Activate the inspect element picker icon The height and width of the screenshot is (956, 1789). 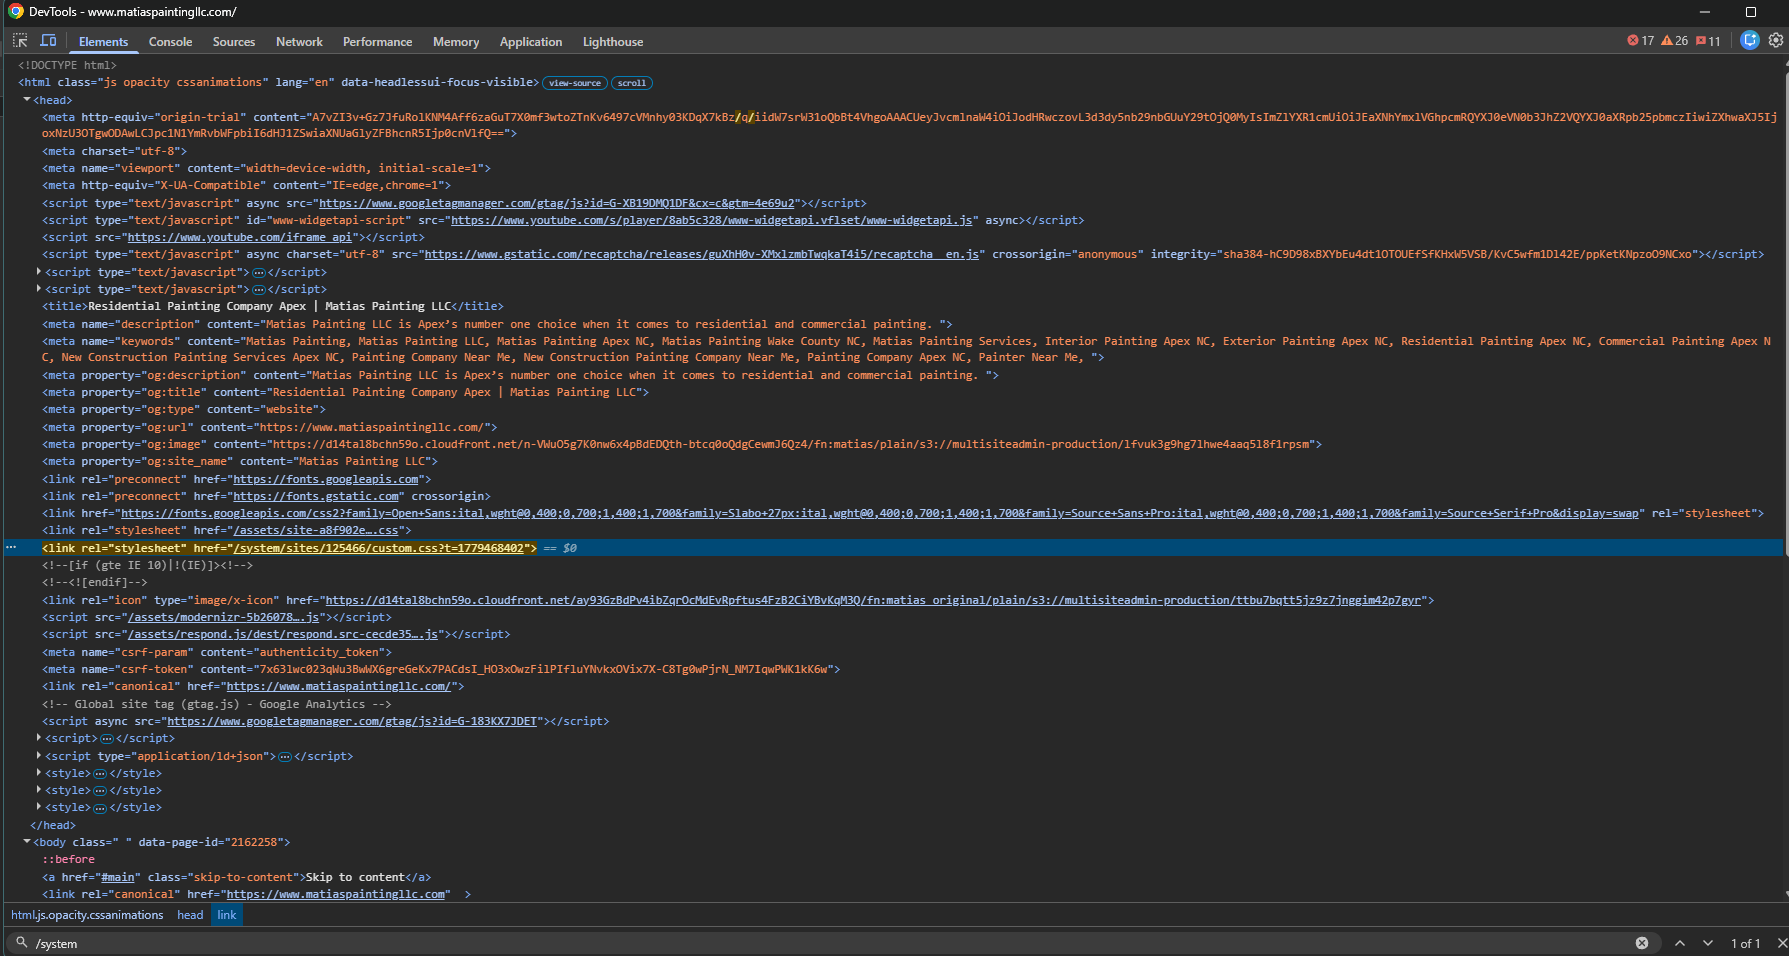tap(20, 41)
